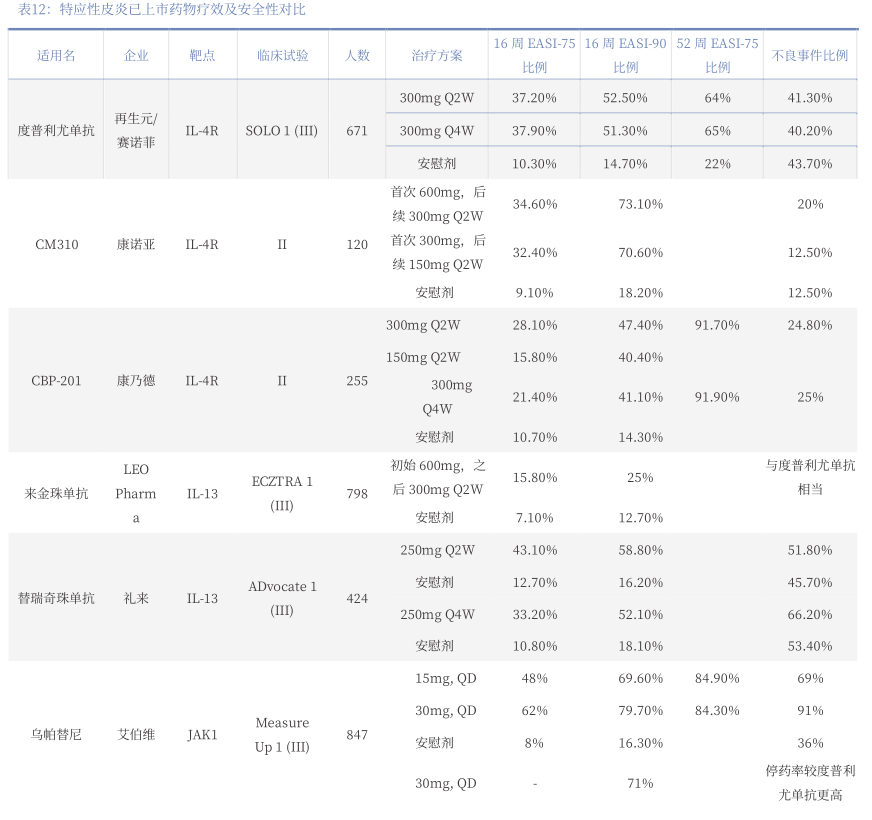Click the 人数 column header

[357, 56]
